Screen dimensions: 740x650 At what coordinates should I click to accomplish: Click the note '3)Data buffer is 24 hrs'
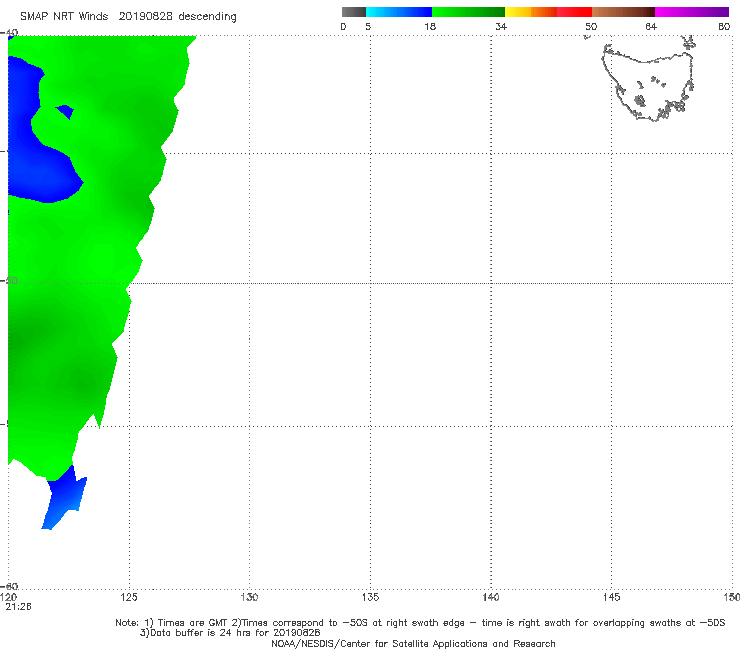[230, 633]
